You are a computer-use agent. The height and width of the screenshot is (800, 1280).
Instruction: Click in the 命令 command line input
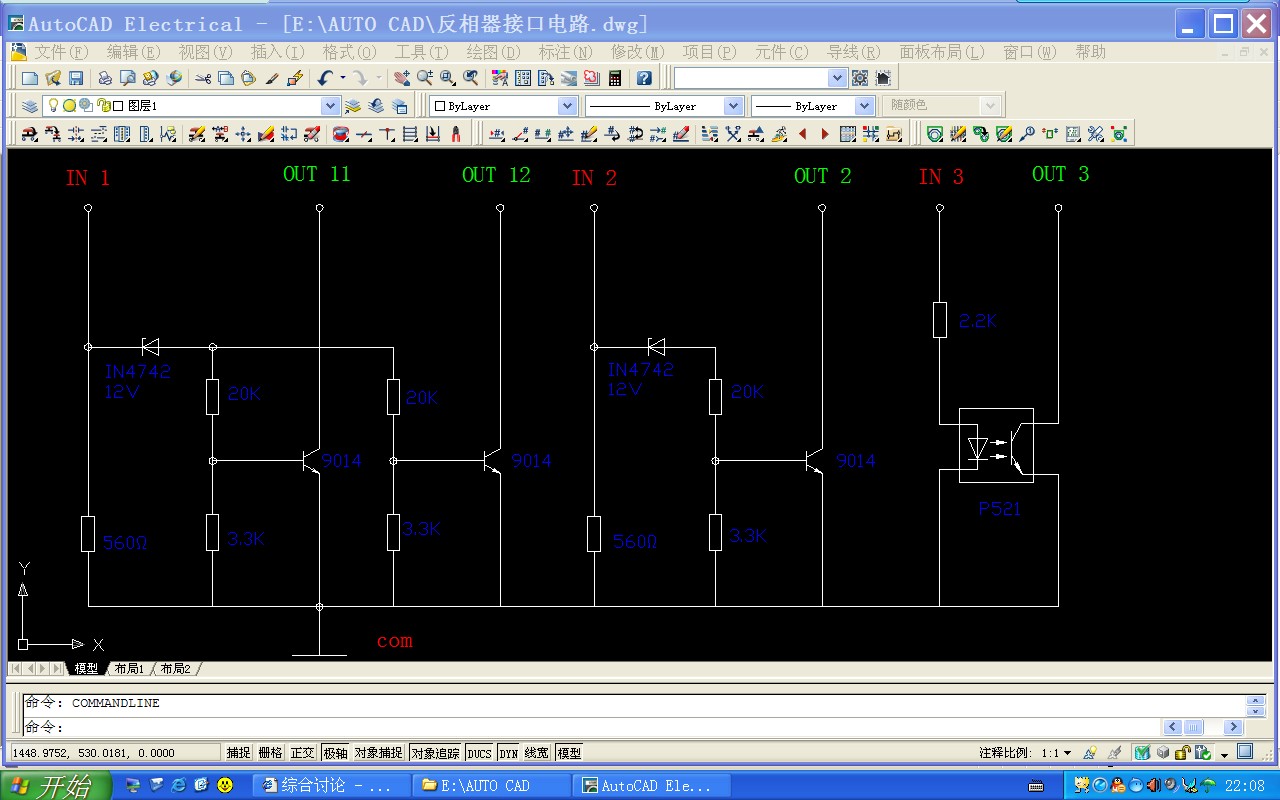(x=600, y=727)
